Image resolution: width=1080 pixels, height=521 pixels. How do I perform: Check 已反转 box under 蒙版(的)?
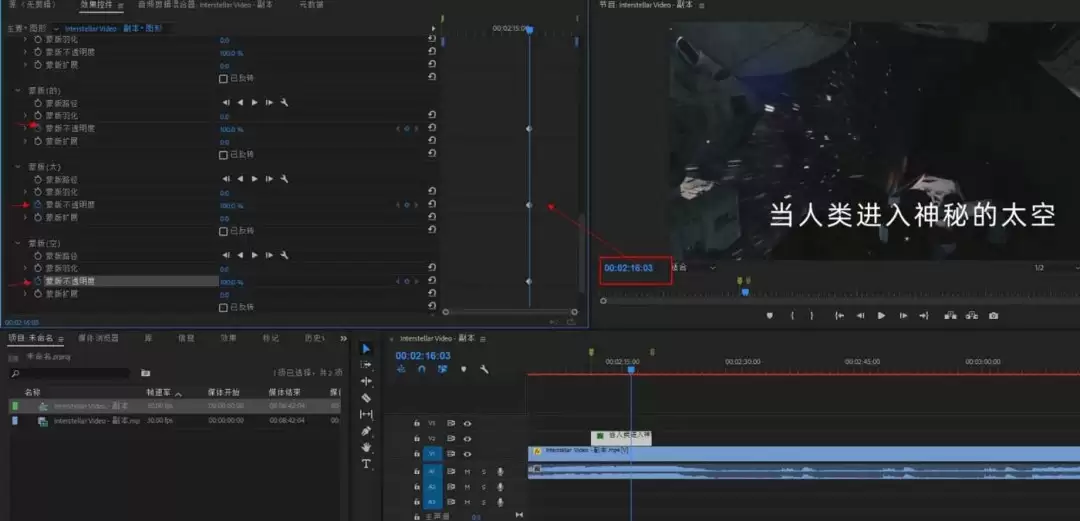[x=223, y=155]
